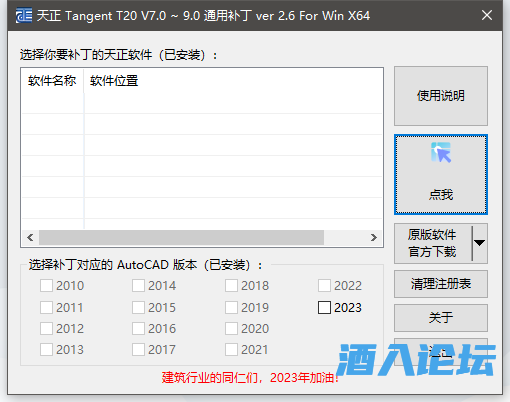The image size is (510, 402).
Task: Click the 清理注册表 button
Action: (x=441, y=284)
